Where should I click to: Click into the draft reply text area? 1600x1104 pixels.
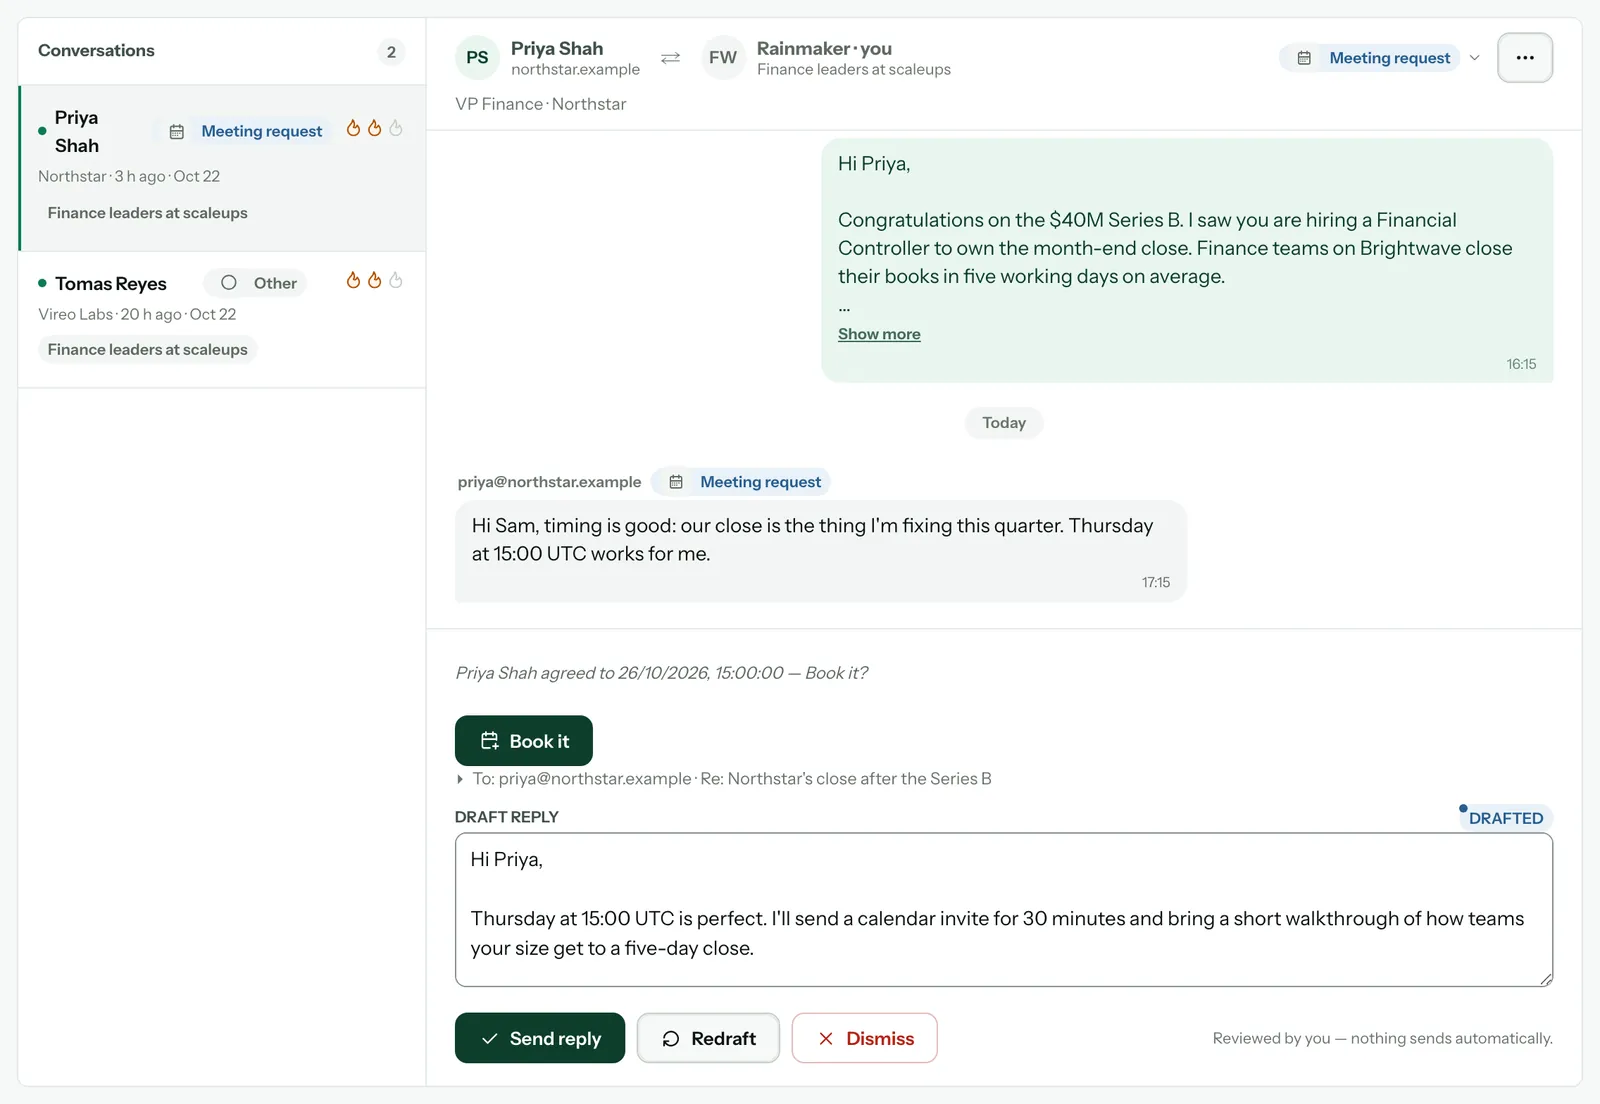1004,910
